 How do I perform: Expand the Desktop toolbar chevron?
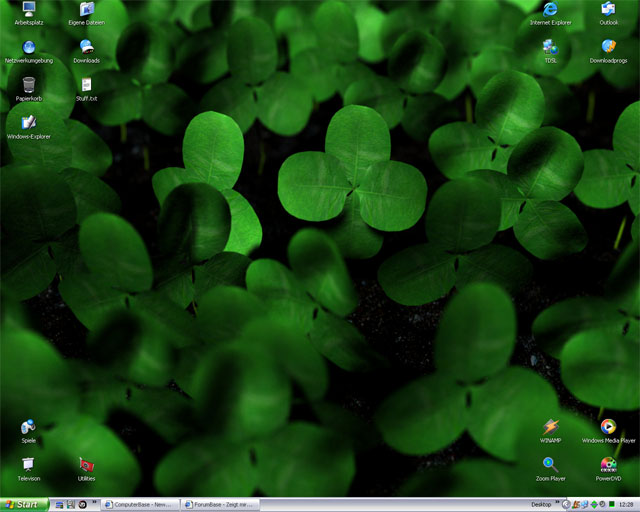click(557, 502)
